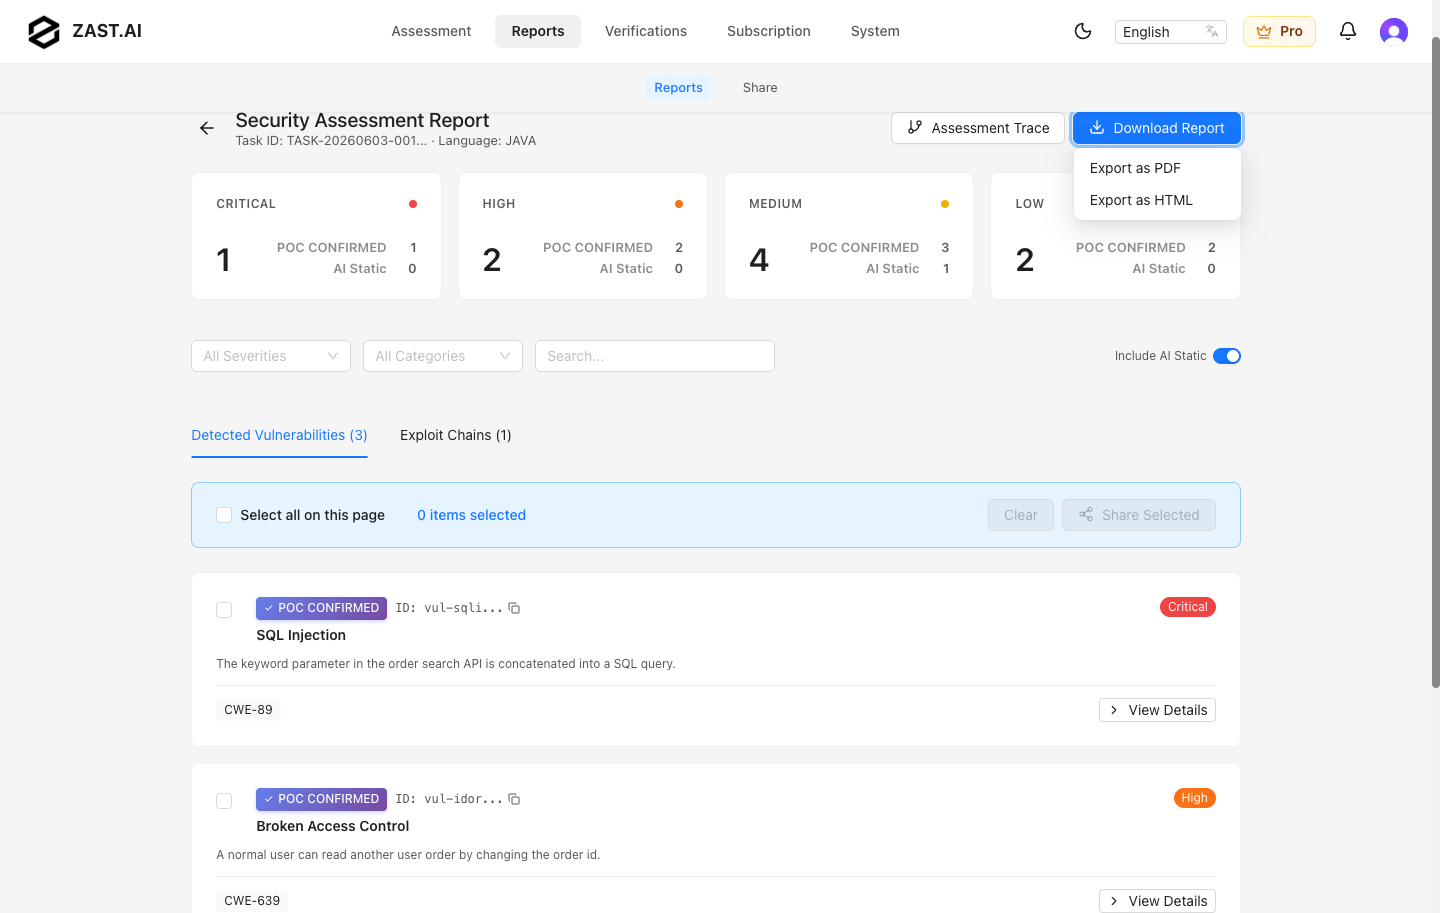Click the Search vulnerabilities field

coord(655,356)
